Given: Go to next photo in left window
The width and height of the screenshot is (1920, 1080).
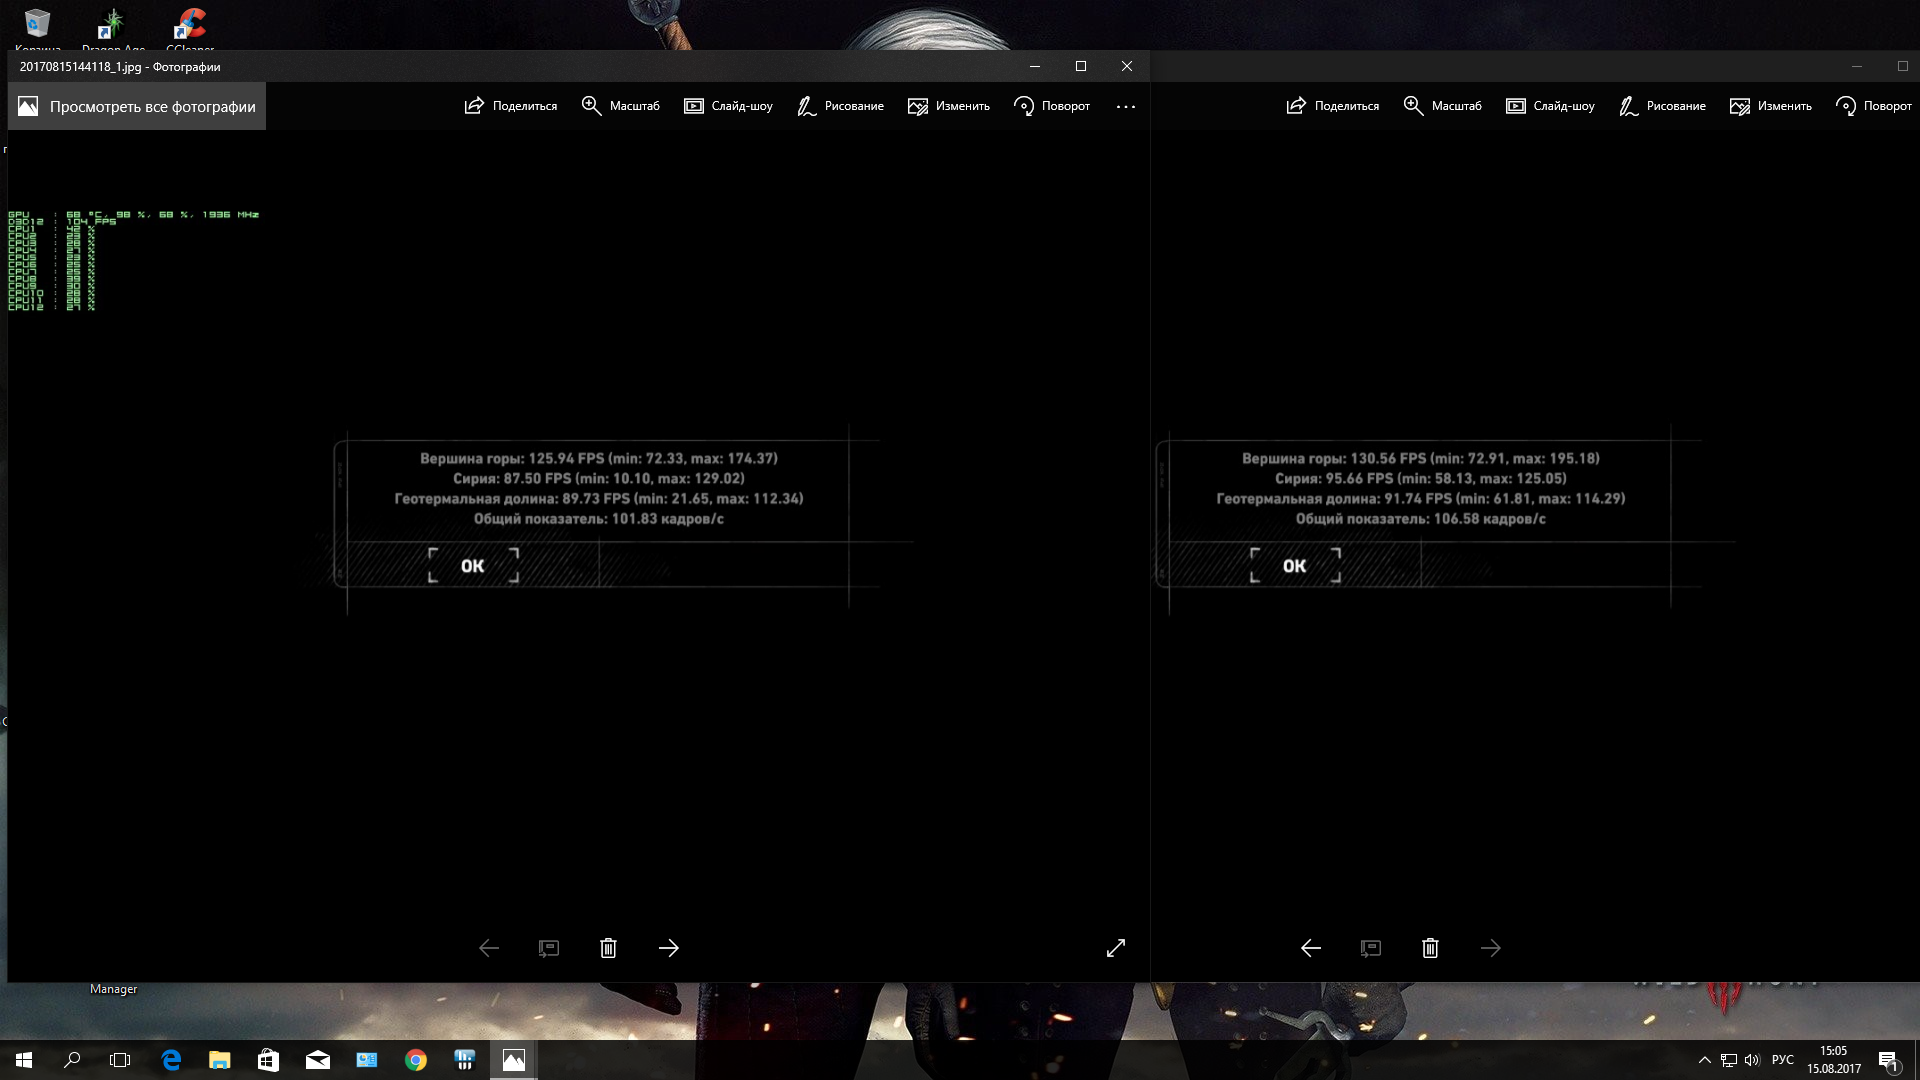Looking at the screenshot, I should coord(669,948).
